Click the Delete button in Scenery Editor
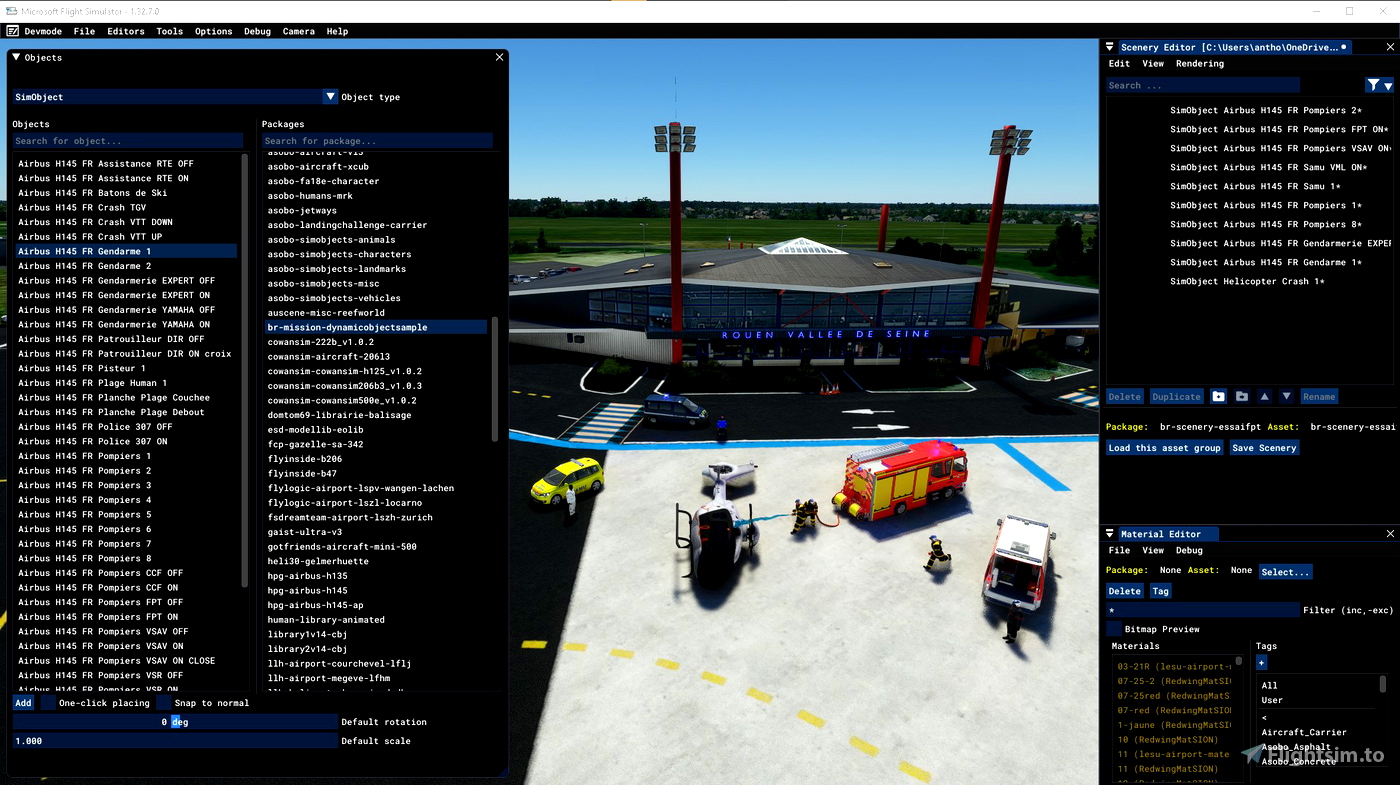The image size is (1400, 785). [1124, 397]
